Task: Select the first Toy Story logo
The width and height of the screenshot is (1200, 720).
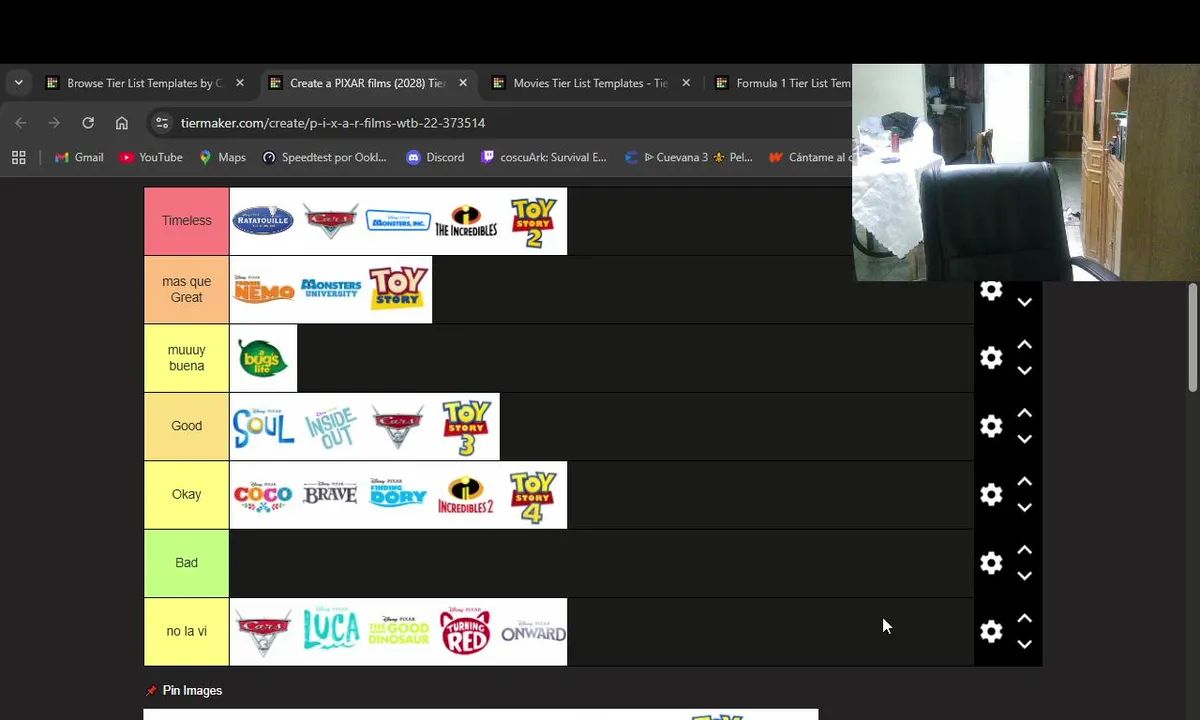Action: click(x=398, y=290)
